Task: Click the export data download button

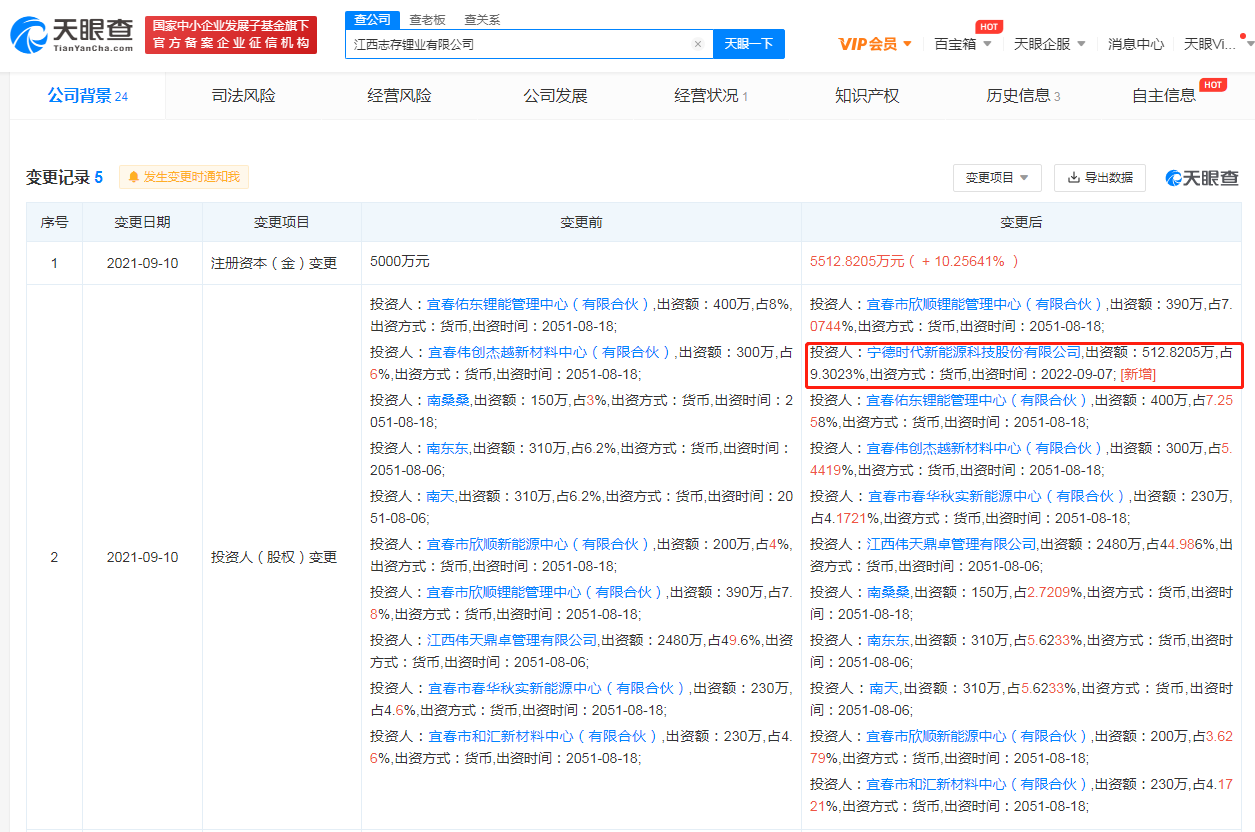Action: click(x=1099, y=177)
